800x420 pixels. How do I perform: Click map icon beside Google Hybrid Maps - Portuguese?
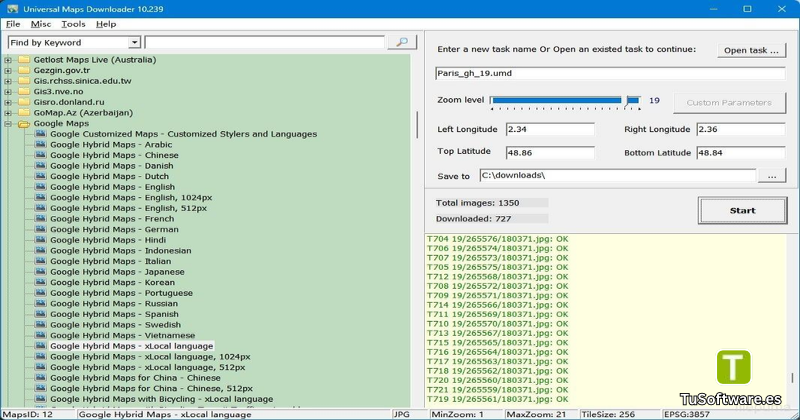pyautogui.click(x=41, y=293)
